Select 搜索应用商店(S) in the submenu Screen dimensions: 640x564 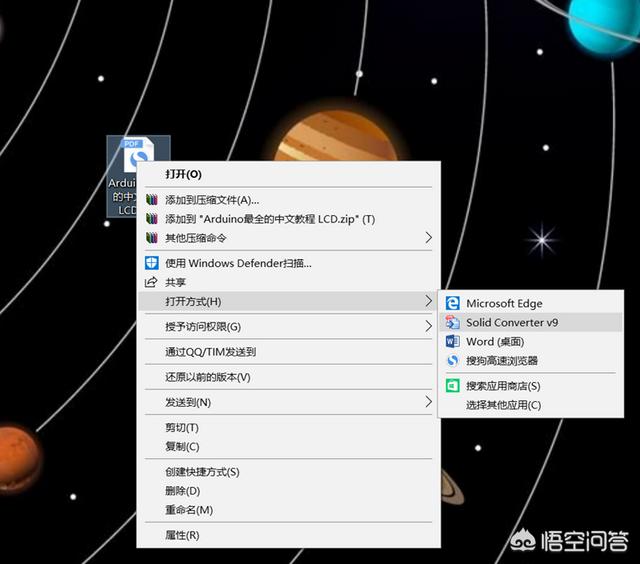531,386
